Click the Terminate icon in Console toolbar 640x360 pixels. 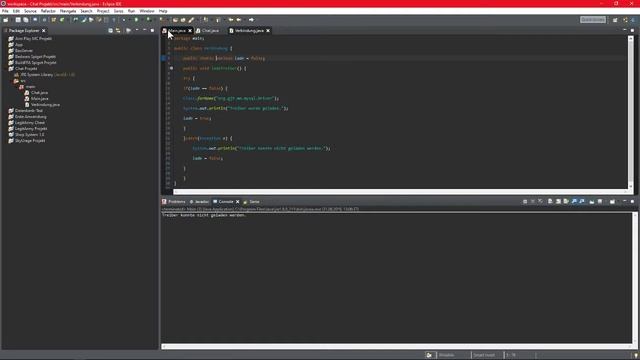click(525, 202)
